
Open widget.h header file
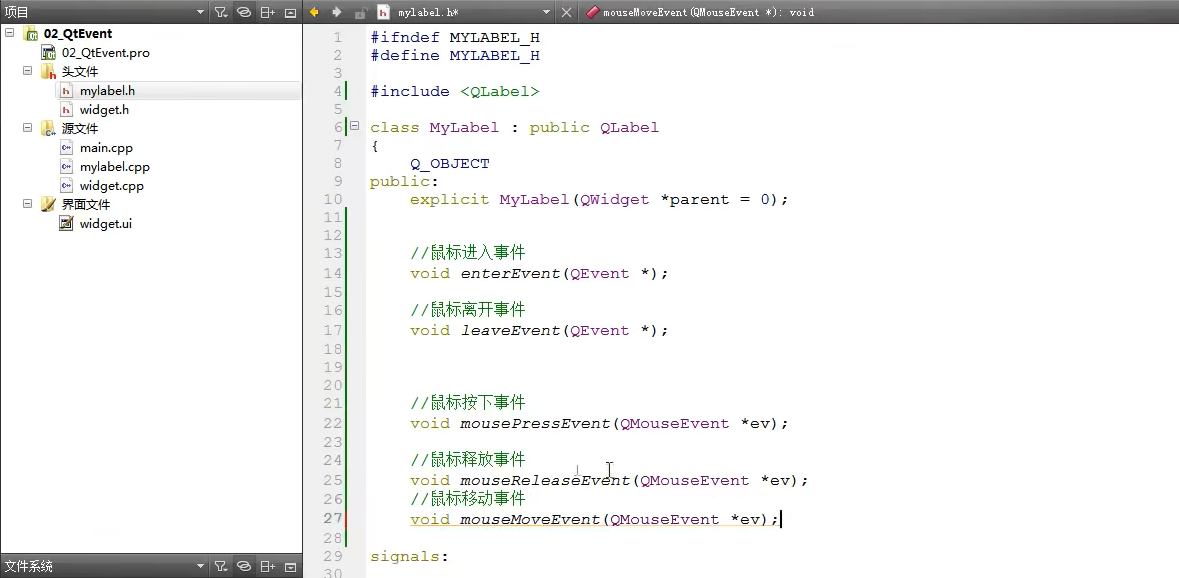pyautogui.click(x=104, y=110)
